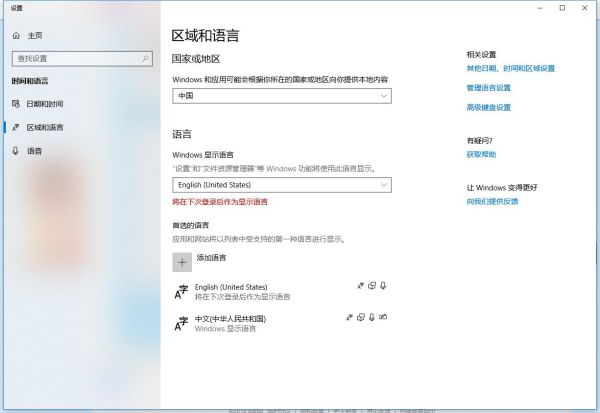Open 语音 speech settings
This screenshot has height=413, width=600.
click(x=34, y=151)
